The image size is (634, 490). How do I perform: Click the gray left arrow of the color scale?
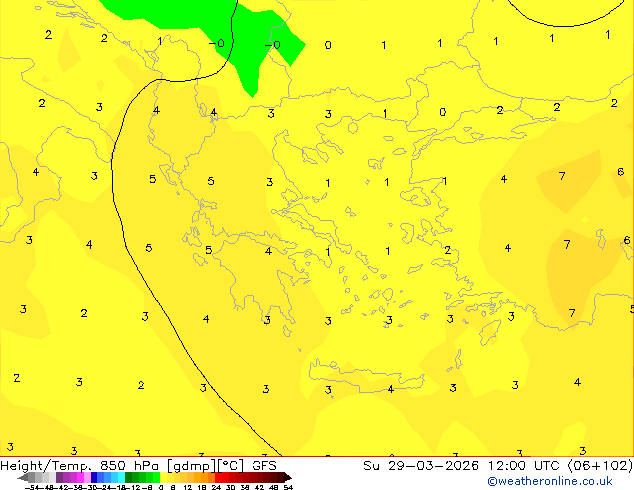[23, 477]
